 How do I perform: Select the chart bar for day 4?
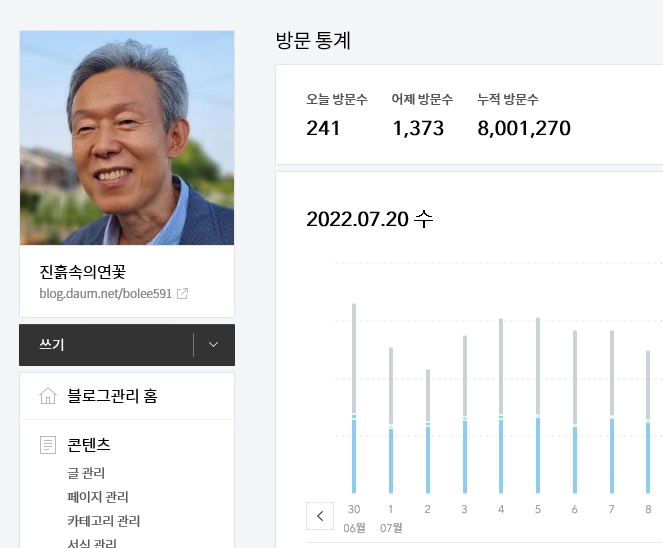[501, 406]
